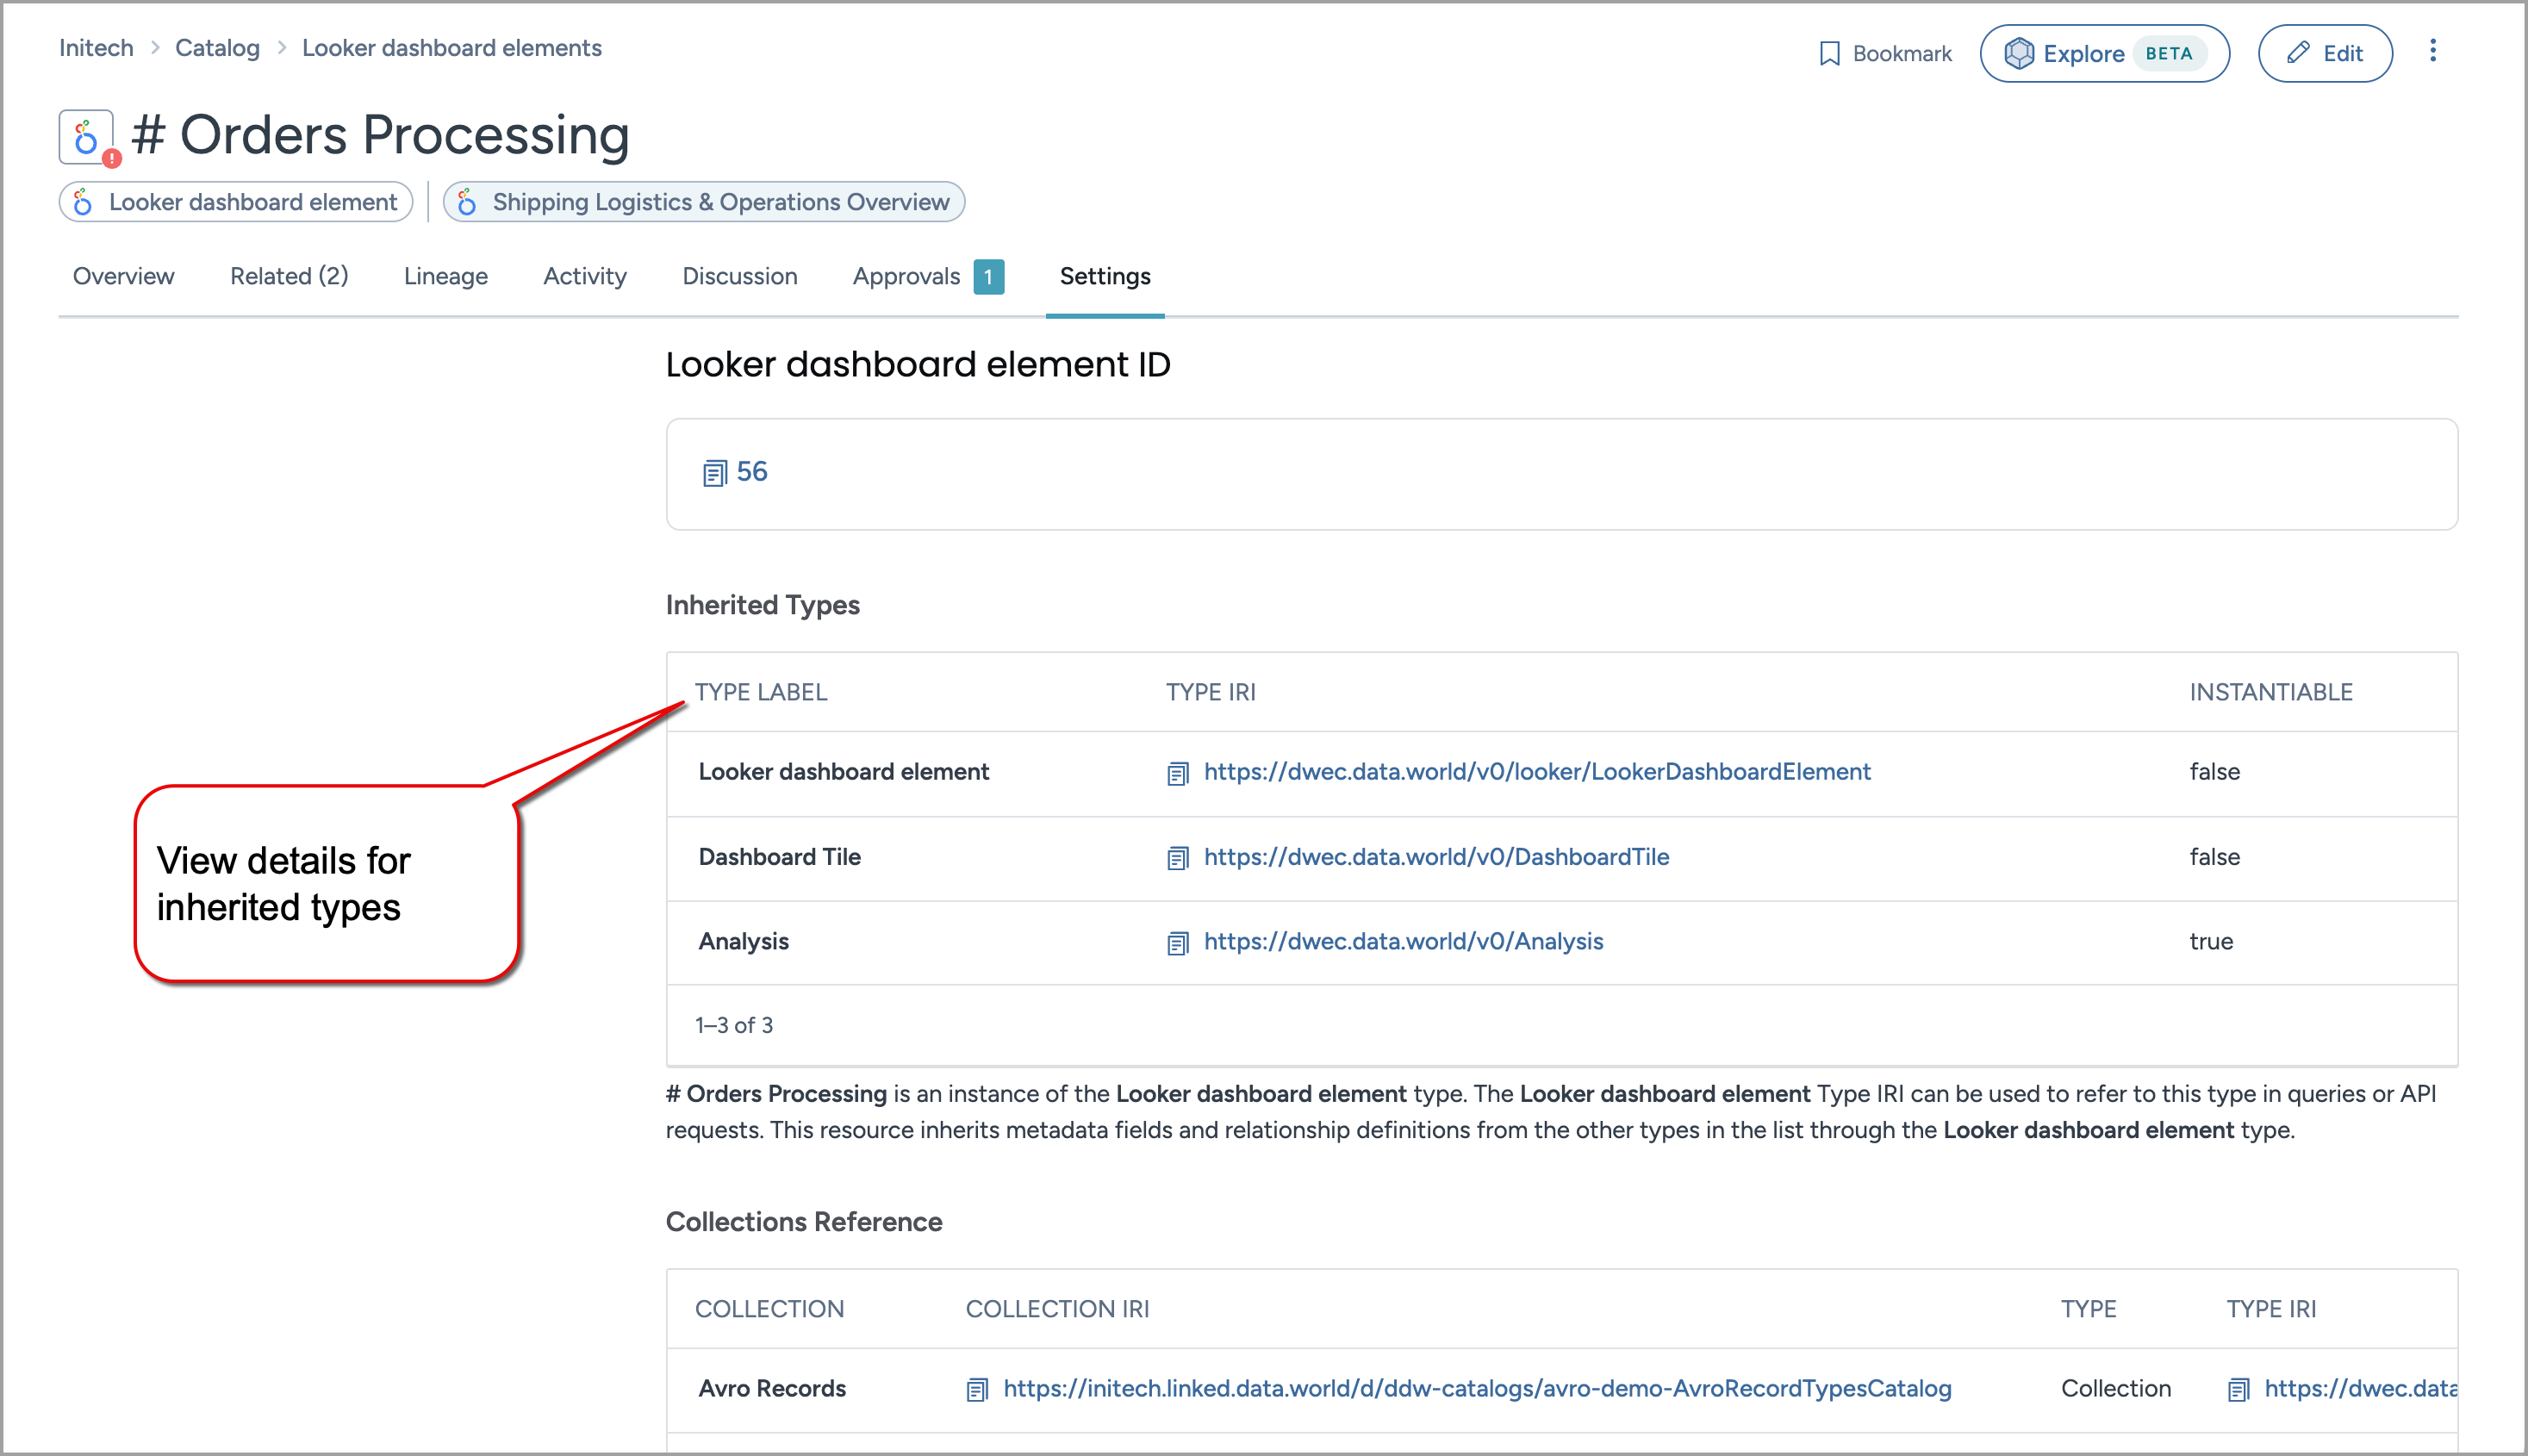Image resolution: width=2528 pixels, height=1456 pixels.
Task: Click copy icon beside Avro Records collection IRI
Action: click(x=977, y=1389)
